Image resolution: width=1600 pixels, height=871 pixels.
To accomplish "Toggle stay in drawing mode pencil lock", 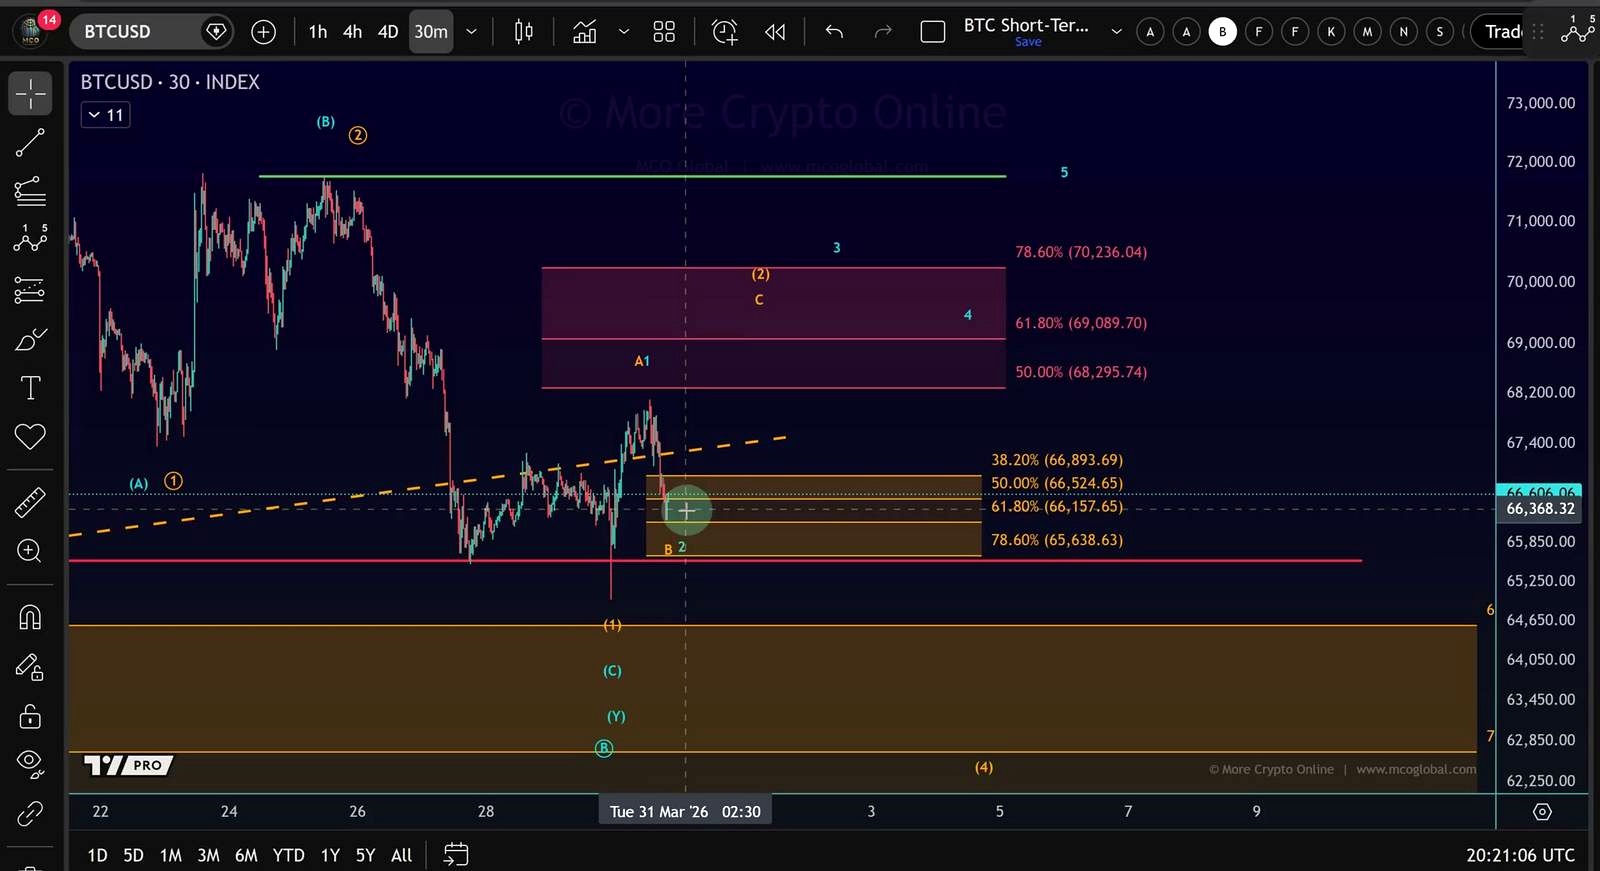I will click(x=30, y=667).
